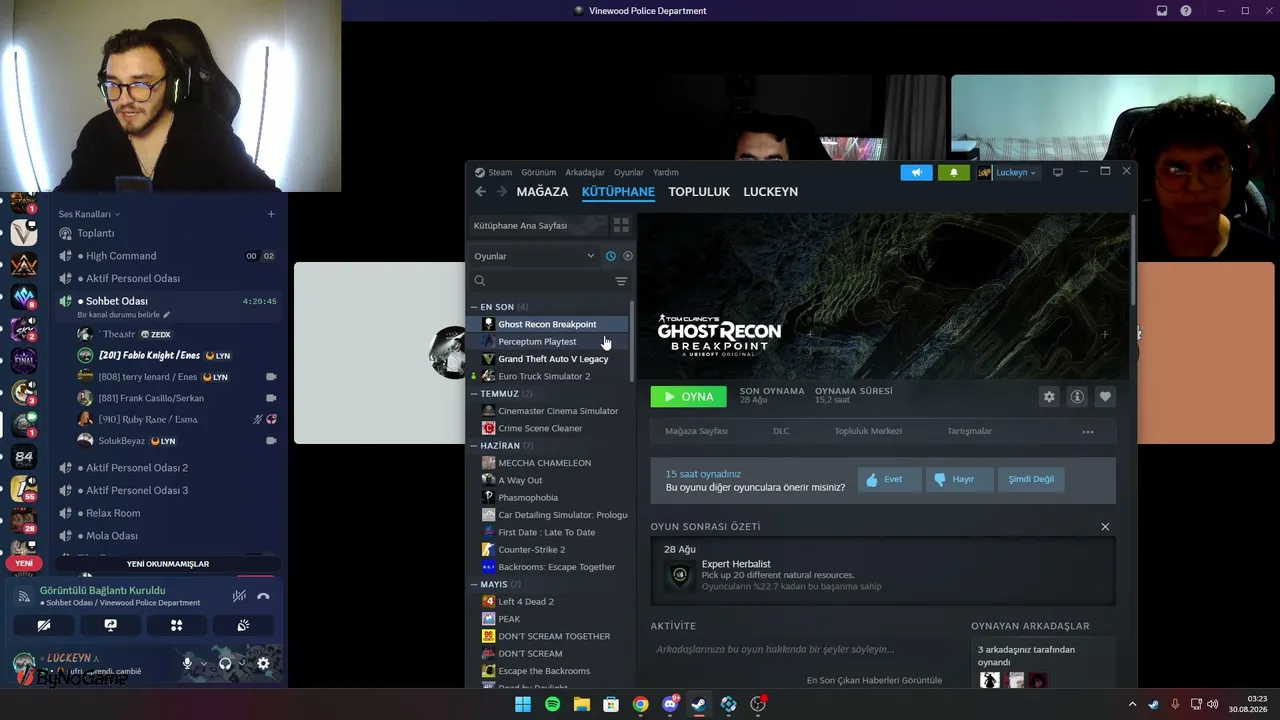1280x720 pixels.
Task: Open the Görünüm menu
Action: 538,172
